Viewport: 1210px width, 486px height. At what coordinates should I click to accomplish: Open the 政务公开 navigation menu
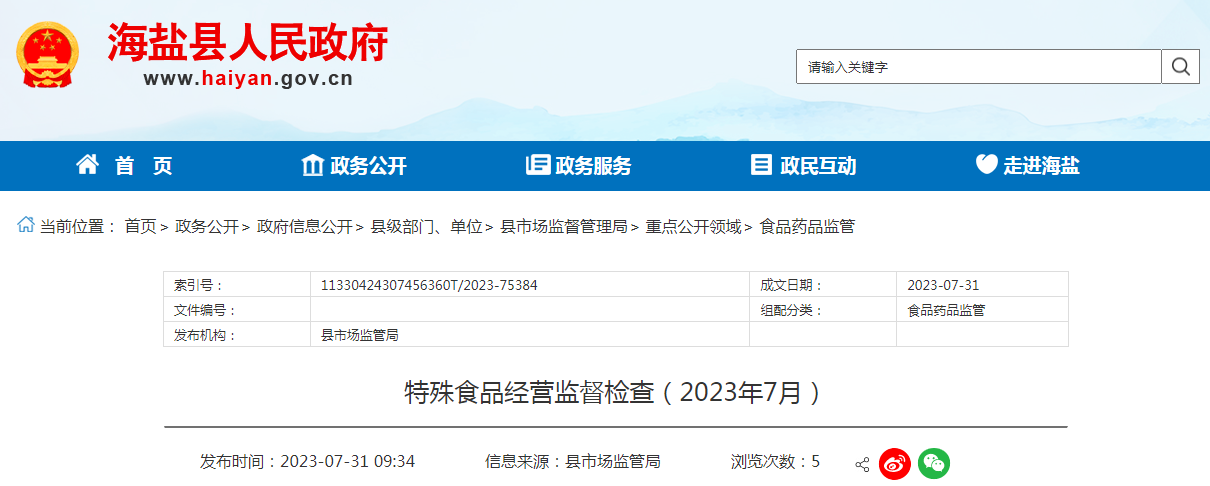355,166
